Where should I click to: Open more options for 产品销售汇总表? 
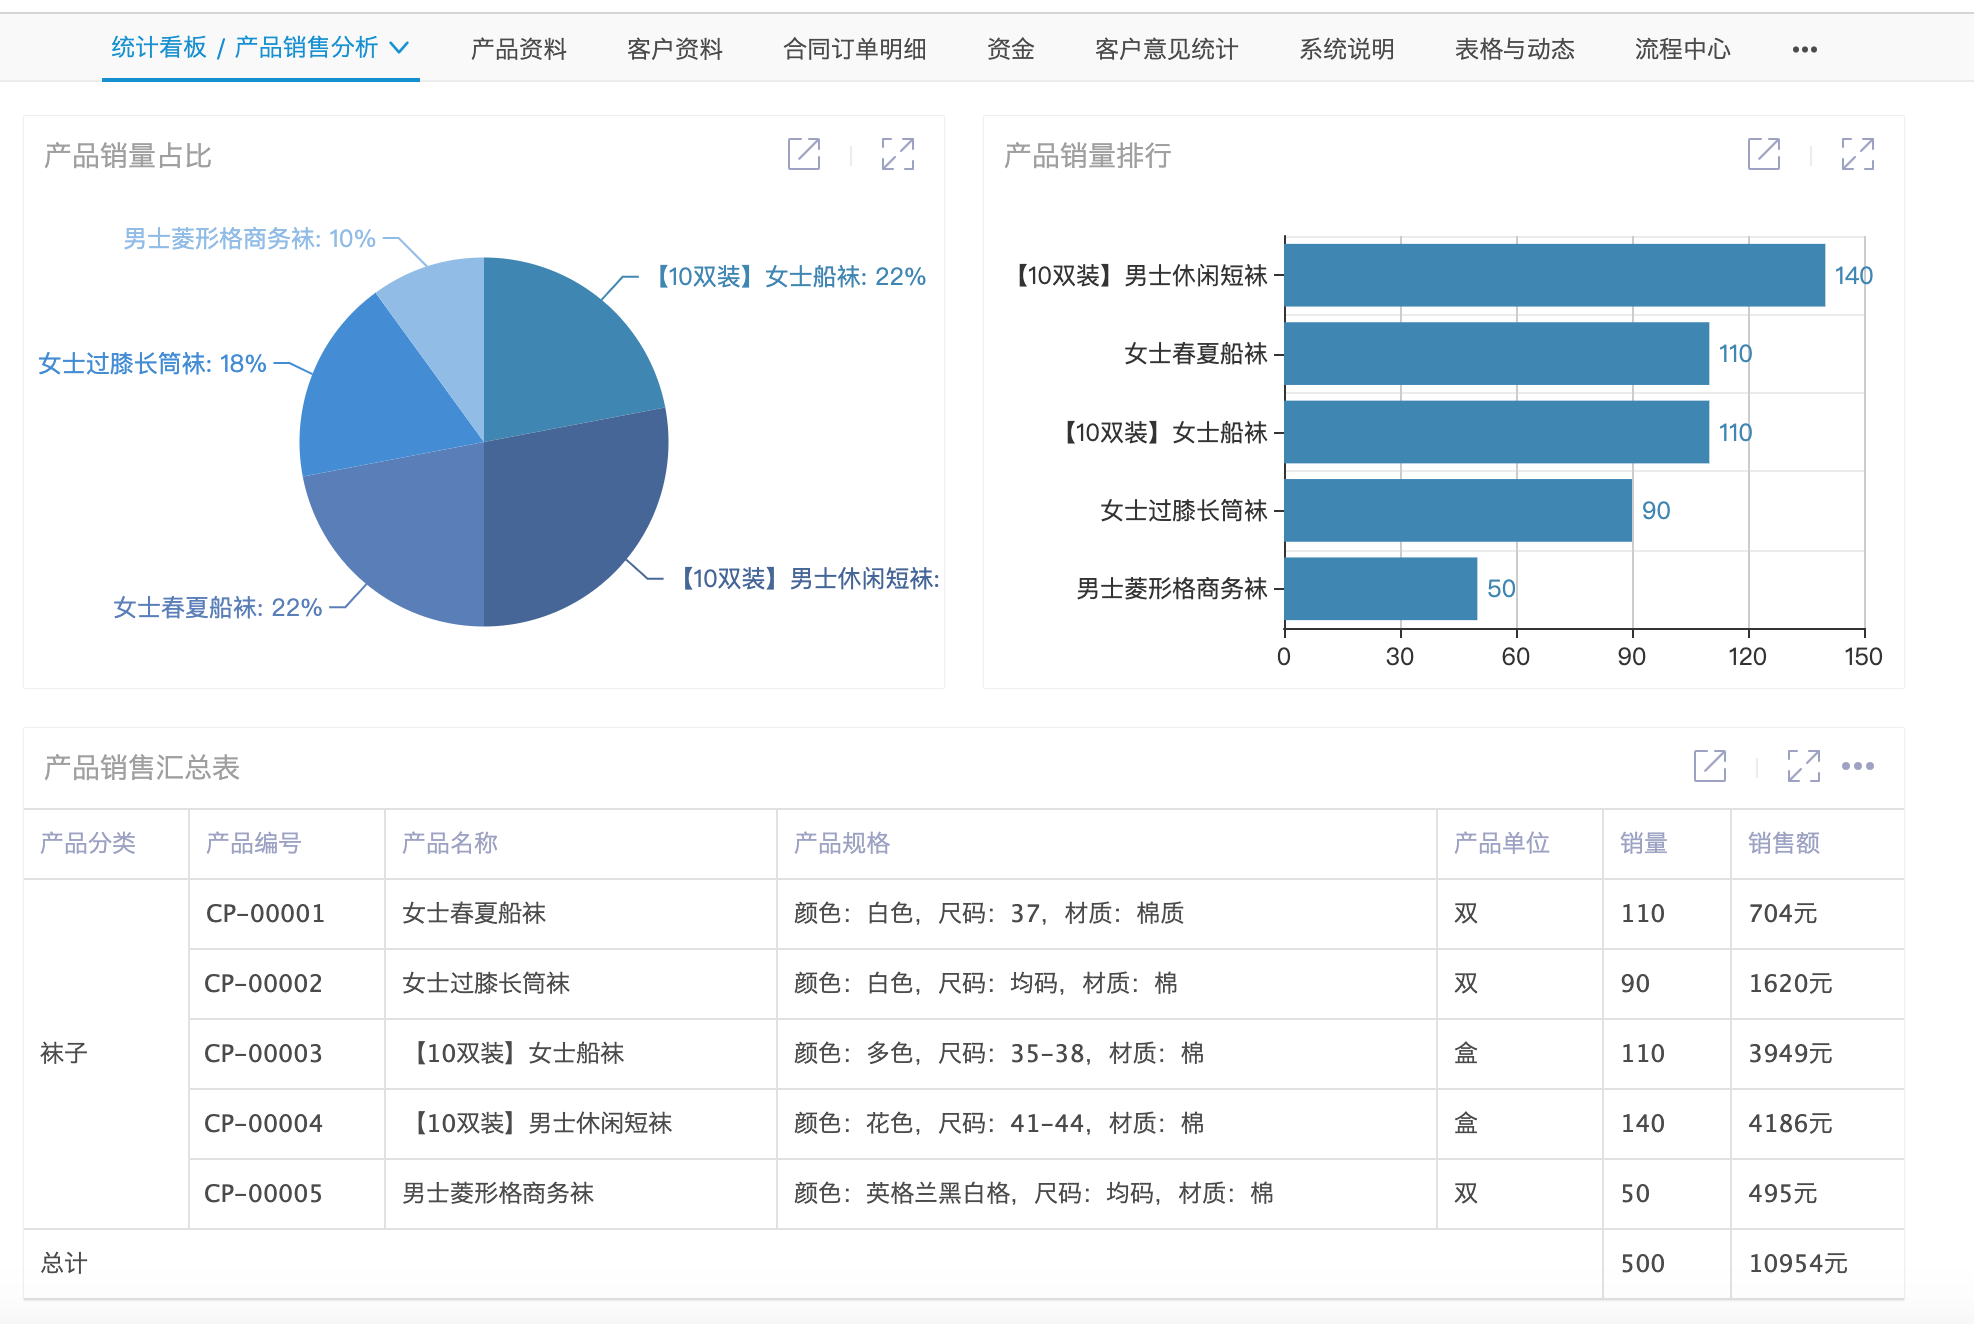point(1858,766)
